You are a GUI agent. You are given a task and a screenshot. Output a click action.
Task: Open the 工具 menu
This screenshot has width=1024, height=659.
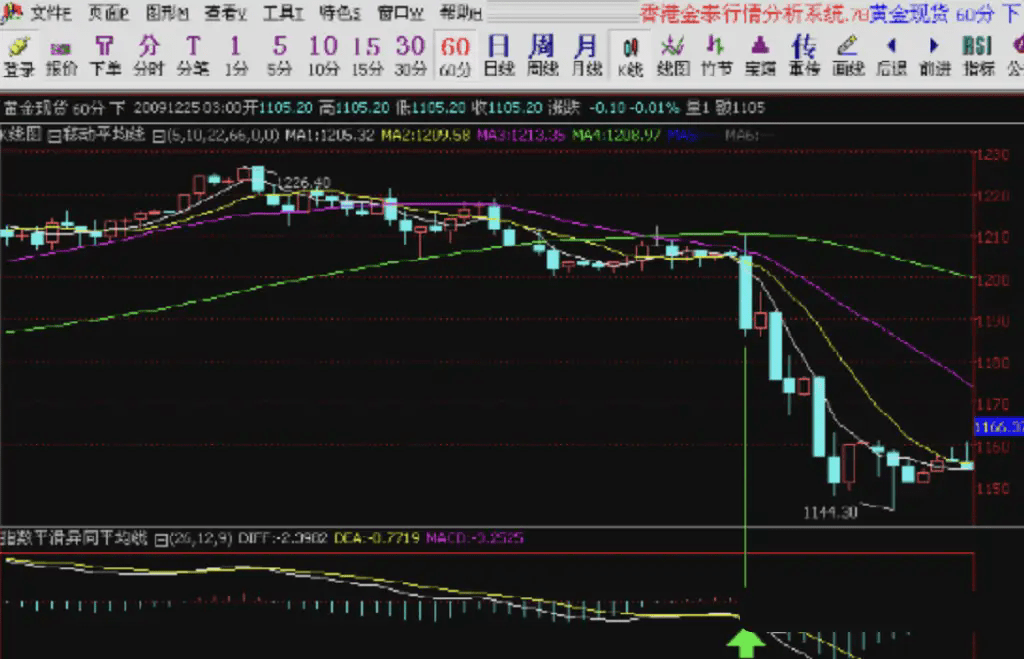pyautogui.click(x=282, y=12)
